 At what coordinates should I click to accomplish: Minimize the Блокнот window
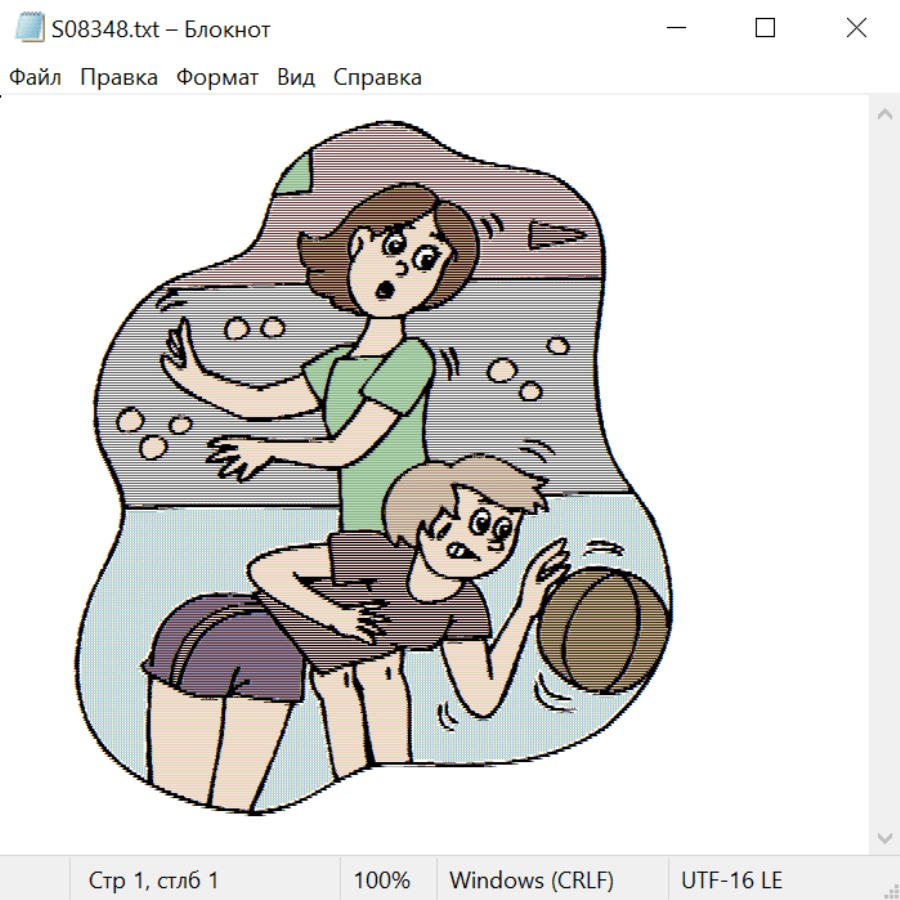click(675, 29)
